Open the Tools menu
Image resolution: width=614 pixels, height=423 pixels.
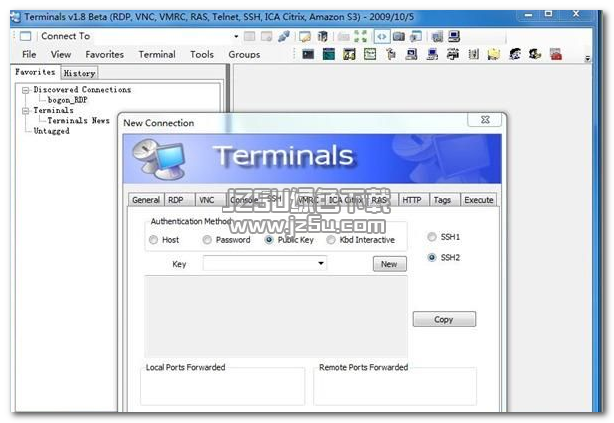click(202, 54)
